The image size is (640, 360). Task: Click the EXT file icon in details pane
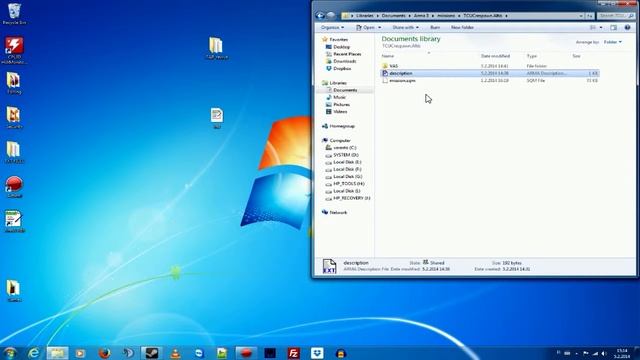329,266
